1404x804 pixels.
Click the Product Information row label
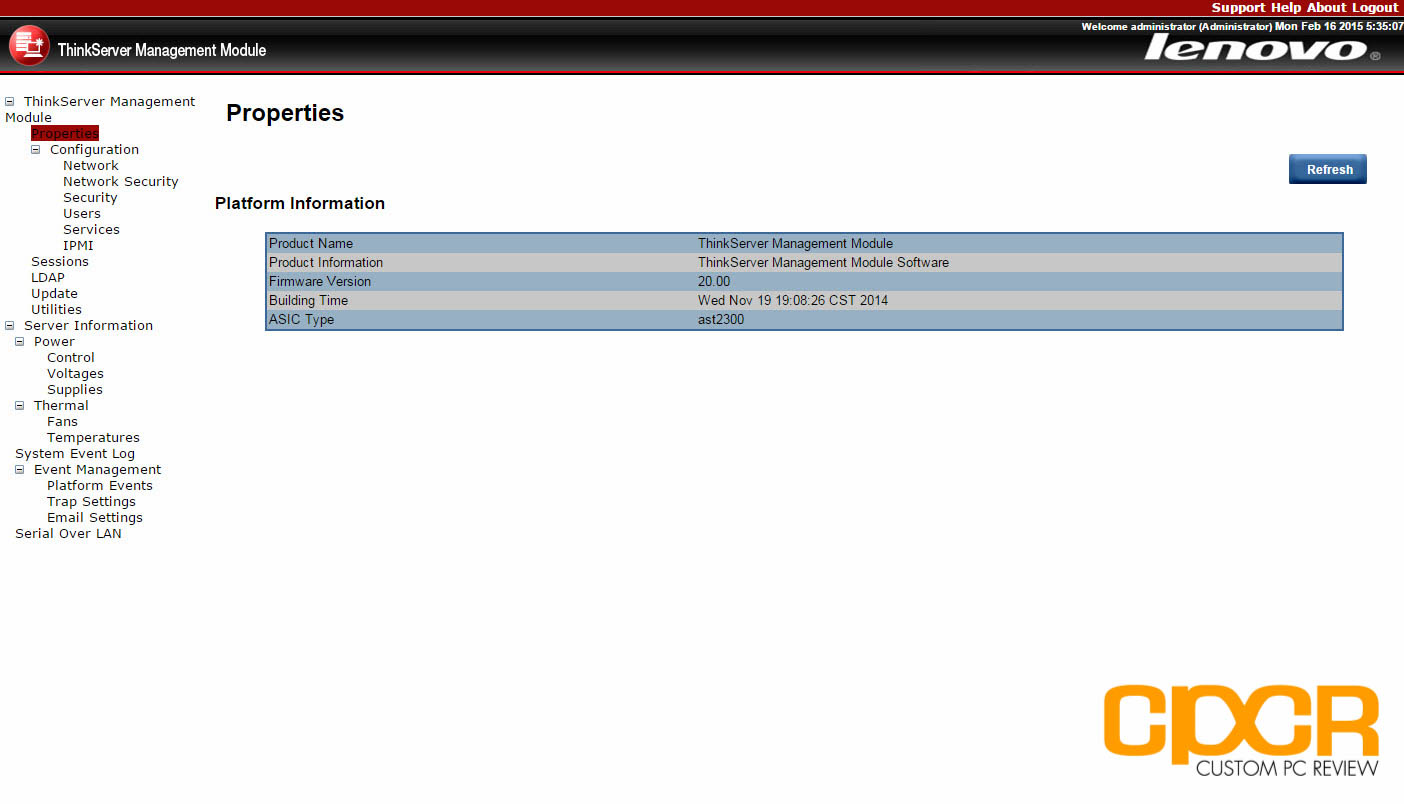click(326, 263)
